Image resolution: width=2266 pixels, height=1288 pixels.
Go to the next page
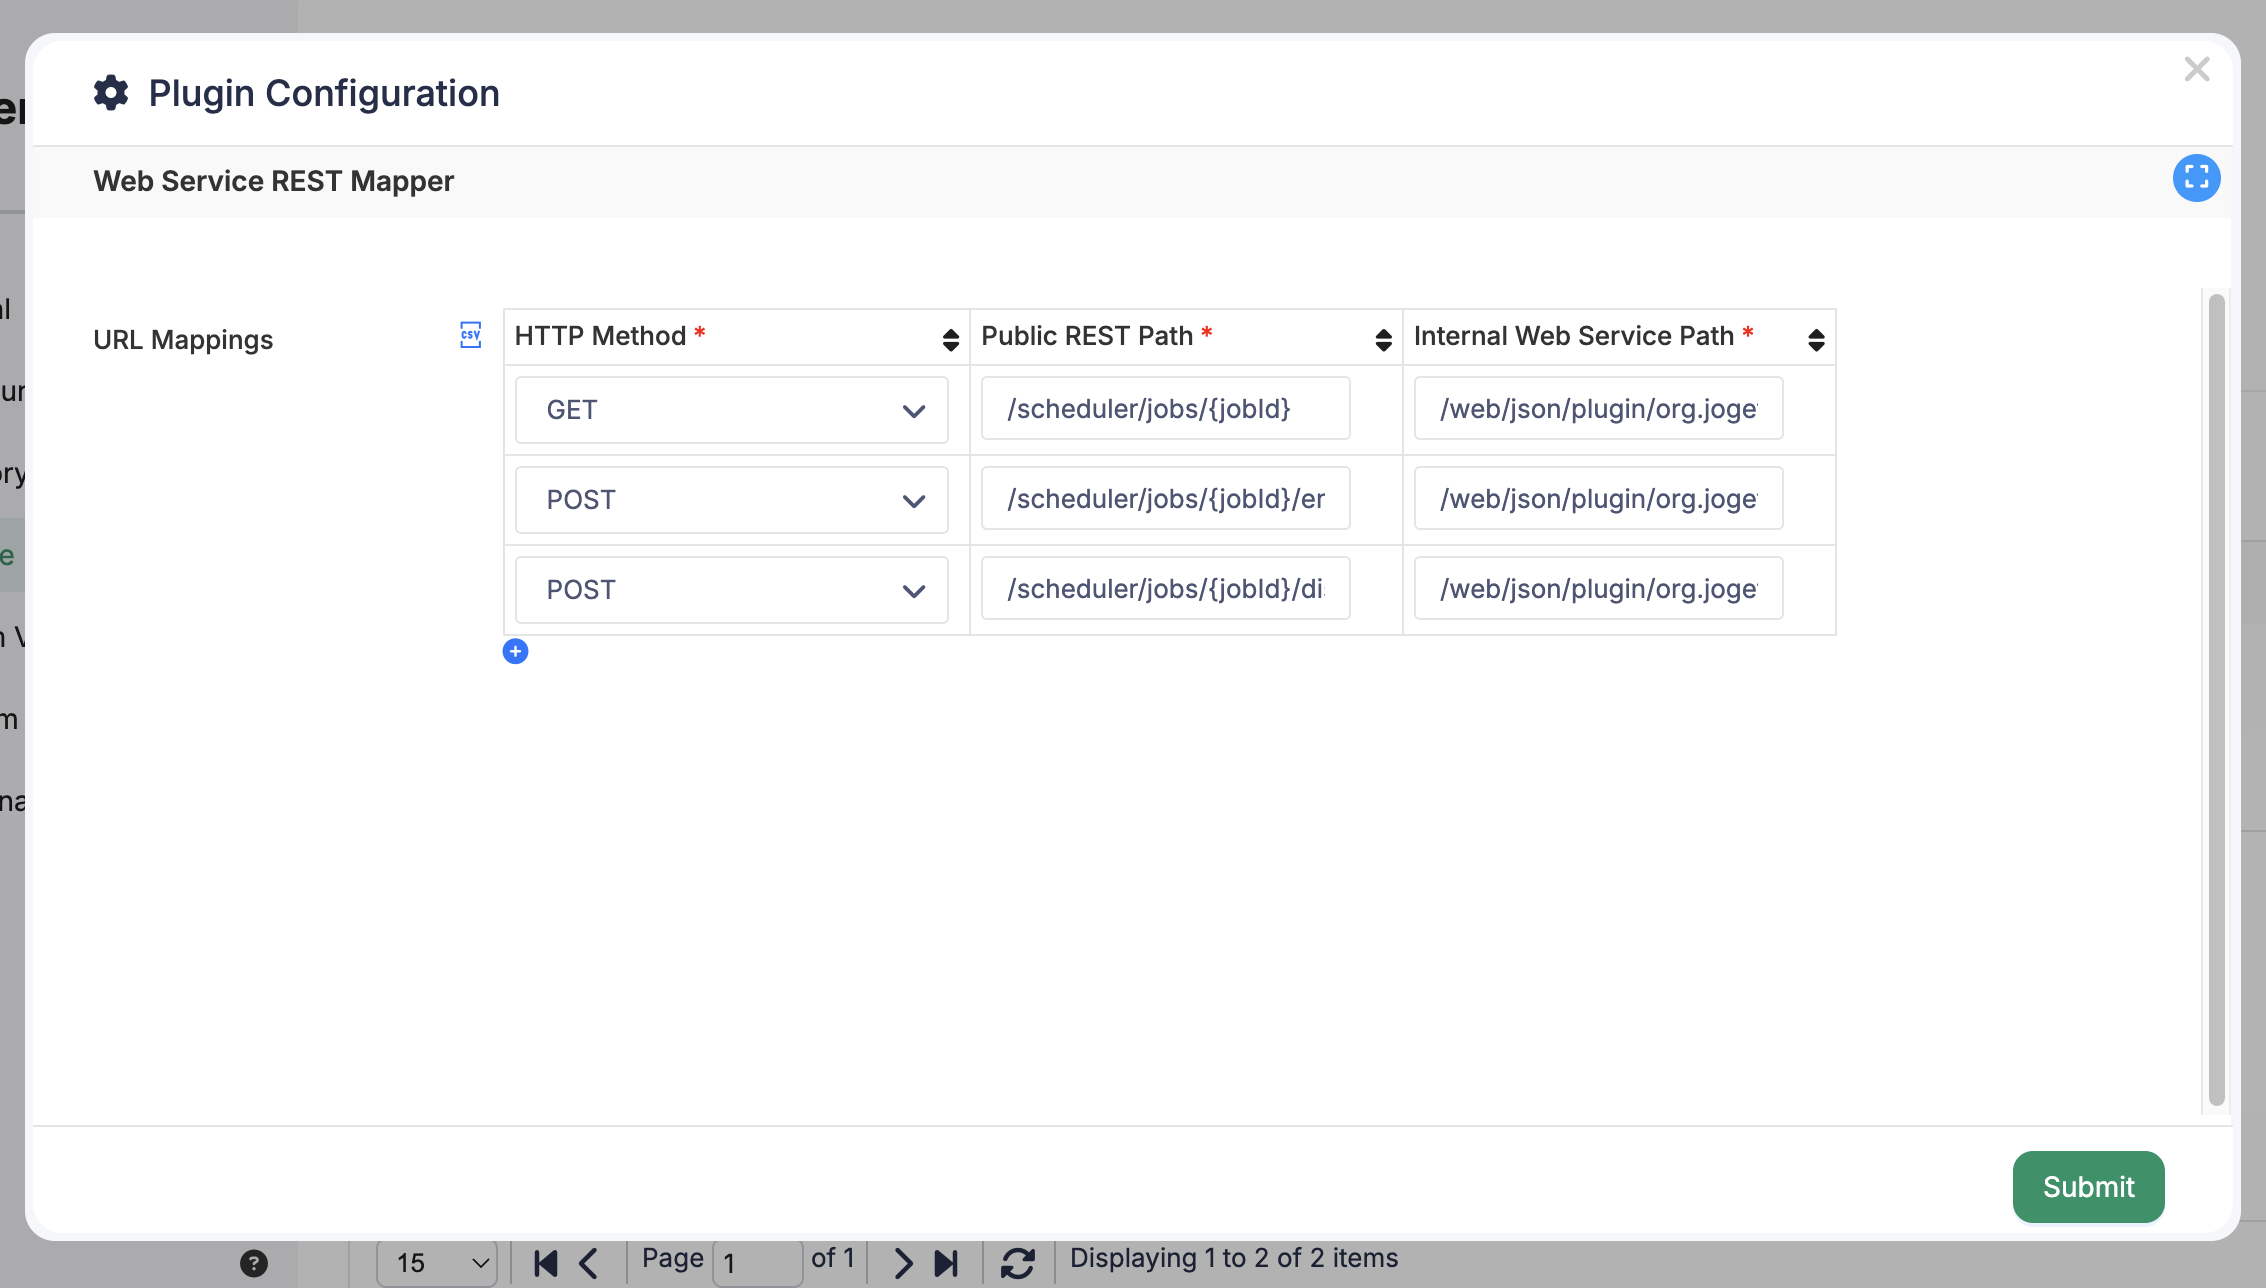pyautogui.click(x=902, y=1263)
